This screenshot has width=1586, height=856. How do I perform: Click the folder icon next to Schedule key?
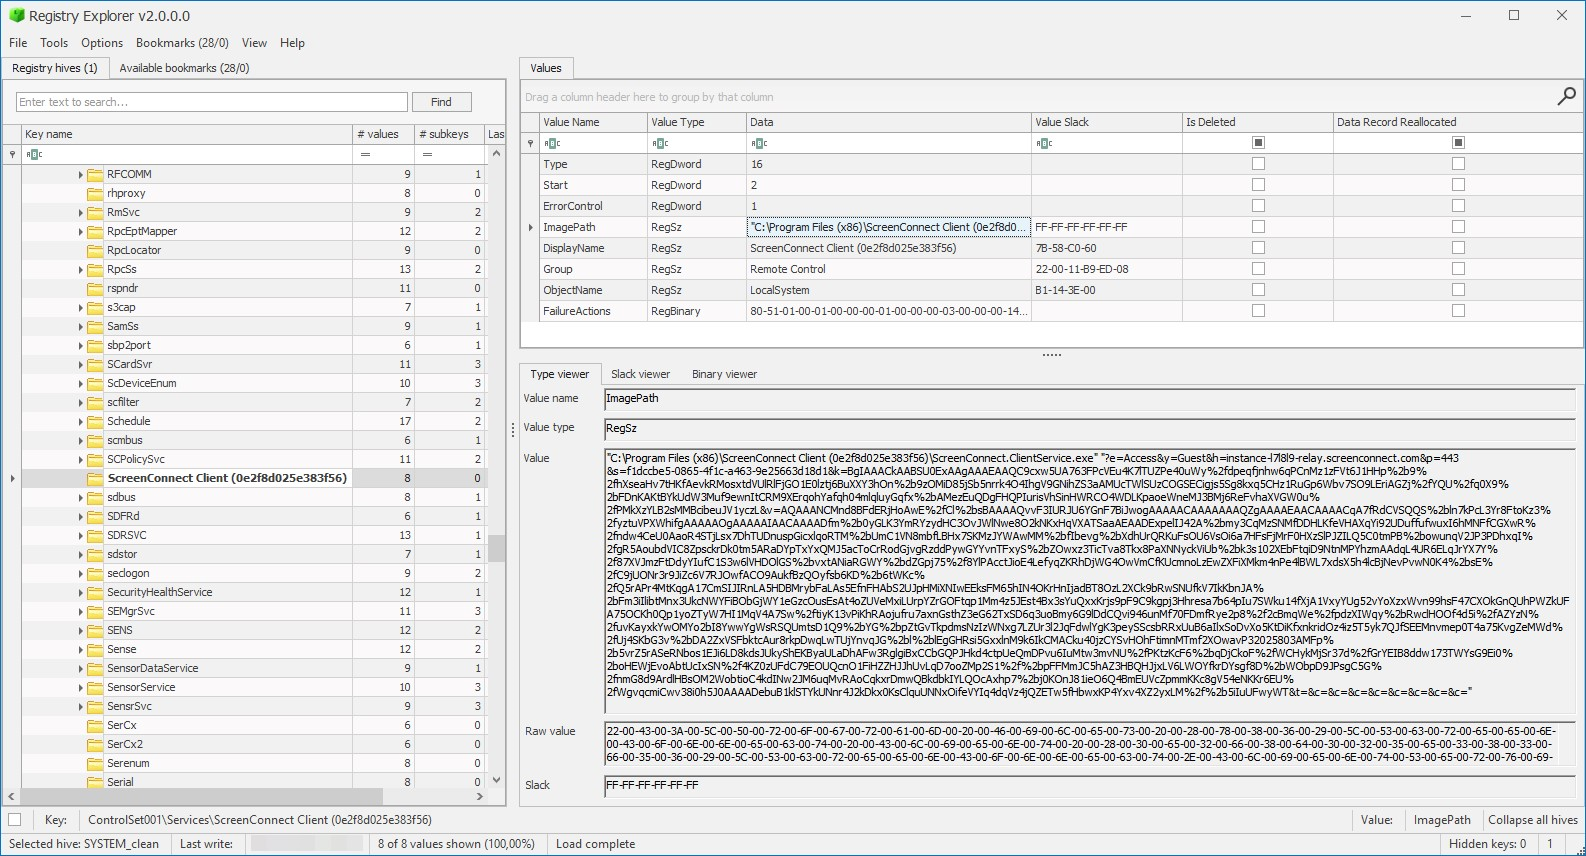pyautogui.click(x=95, y=421)
